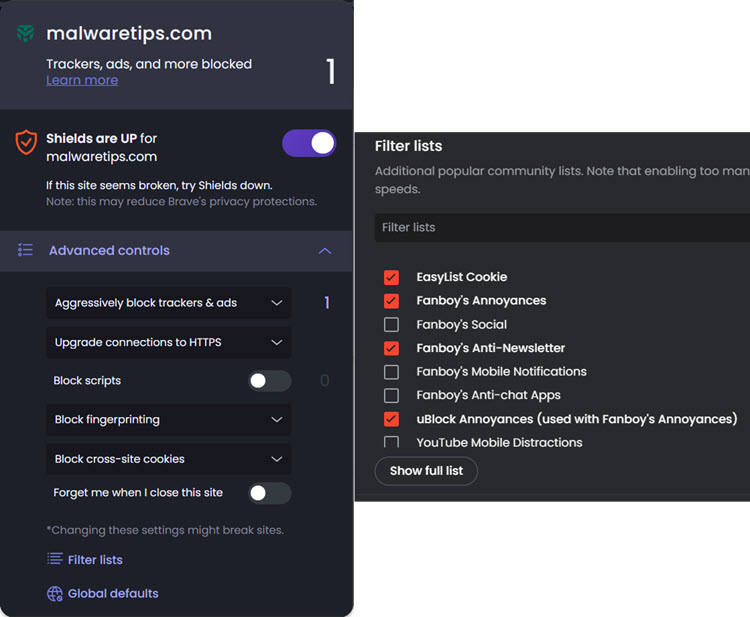Screen dimensions: 750x617
Task: Check Fanboy's Mobile Notifications checkbox
Action: [391, 371]
